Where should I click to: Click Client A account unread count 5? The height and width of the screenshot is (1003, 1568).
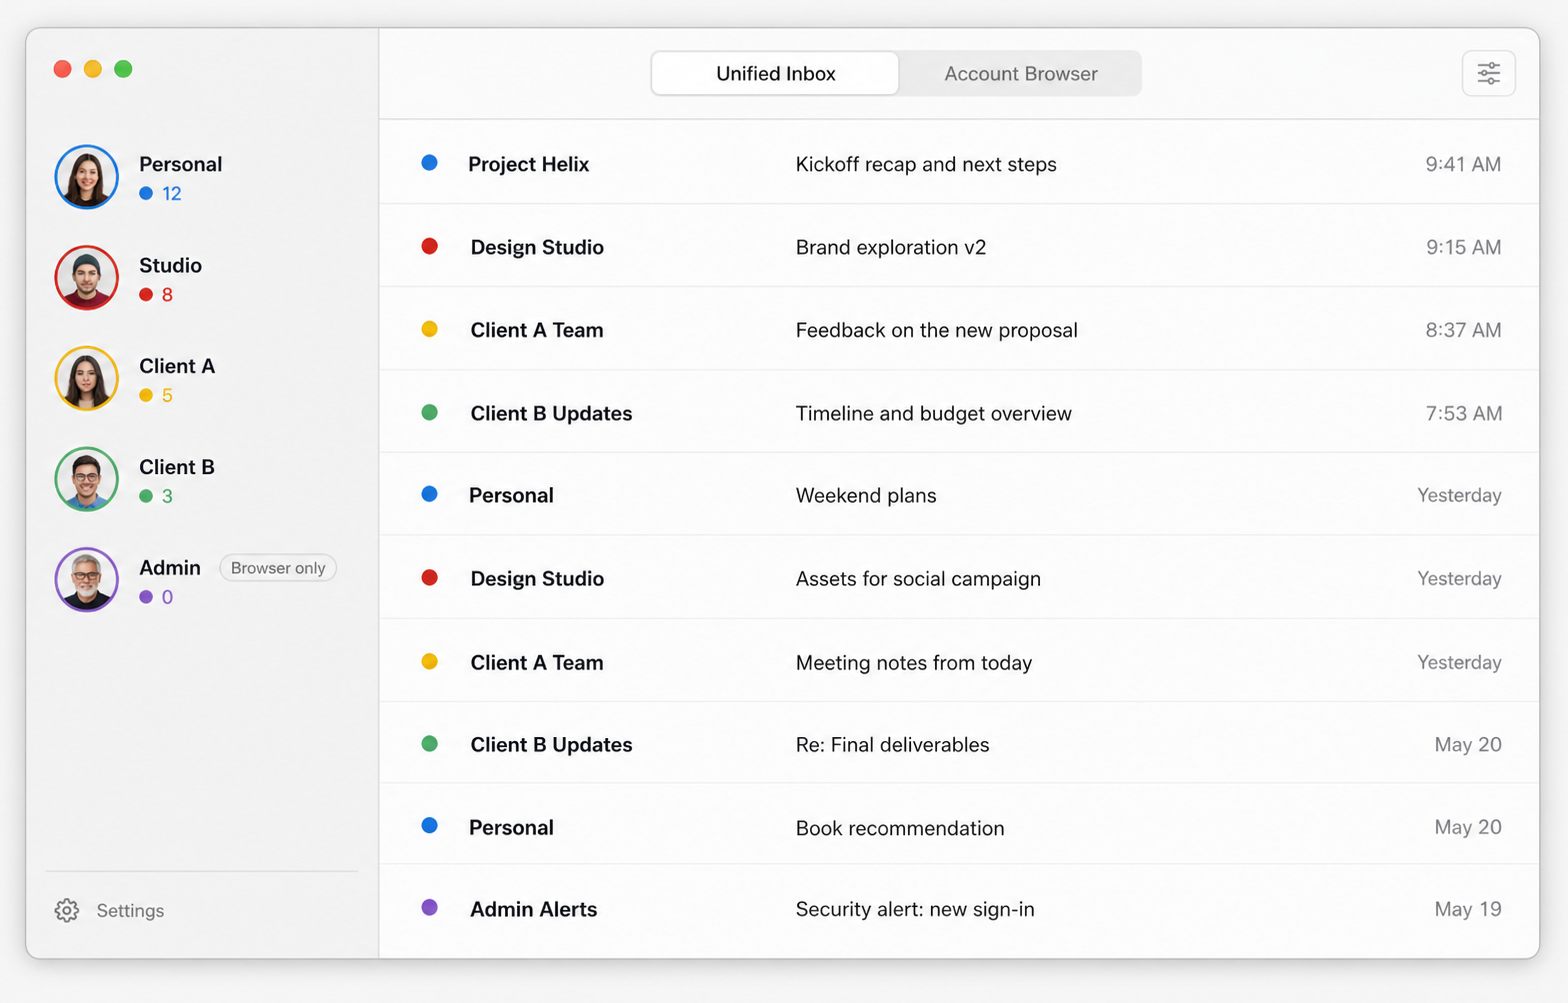pos(167,395)
